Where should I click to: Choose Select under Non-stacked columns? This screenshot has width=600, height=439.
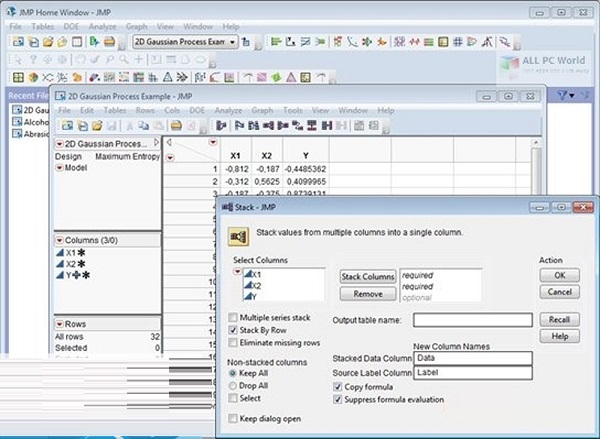[x=233, y=398]
